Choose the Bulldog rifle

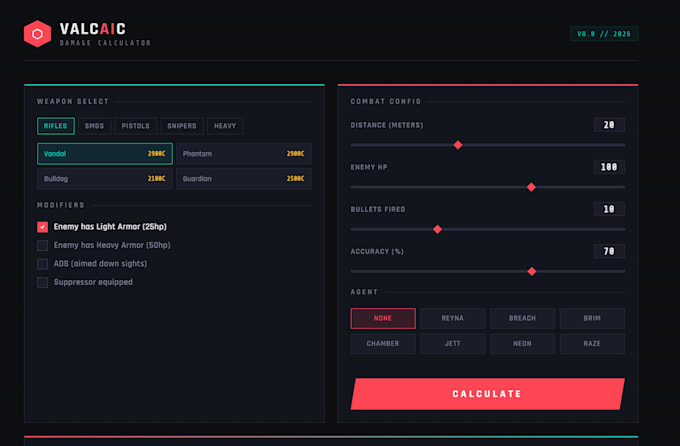(105, 179)
